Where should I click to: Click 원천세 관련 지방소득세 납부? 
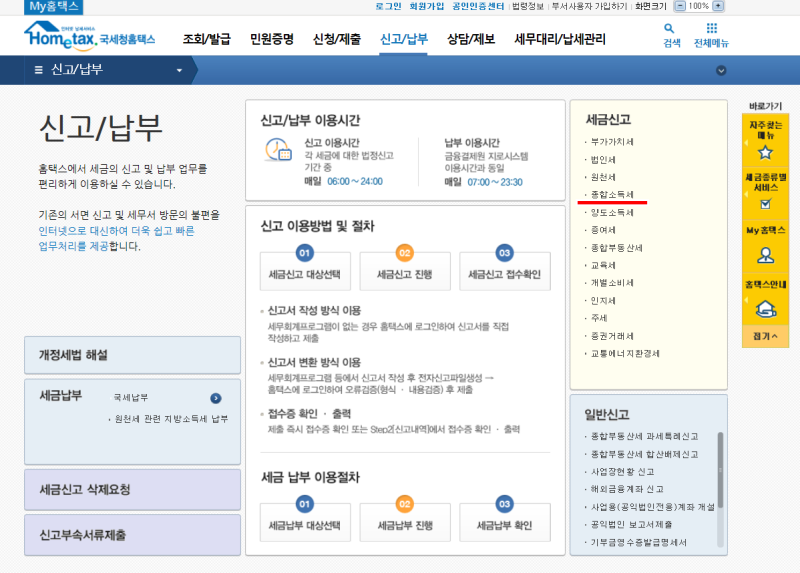pyautogui.click(x=171, y=419)
